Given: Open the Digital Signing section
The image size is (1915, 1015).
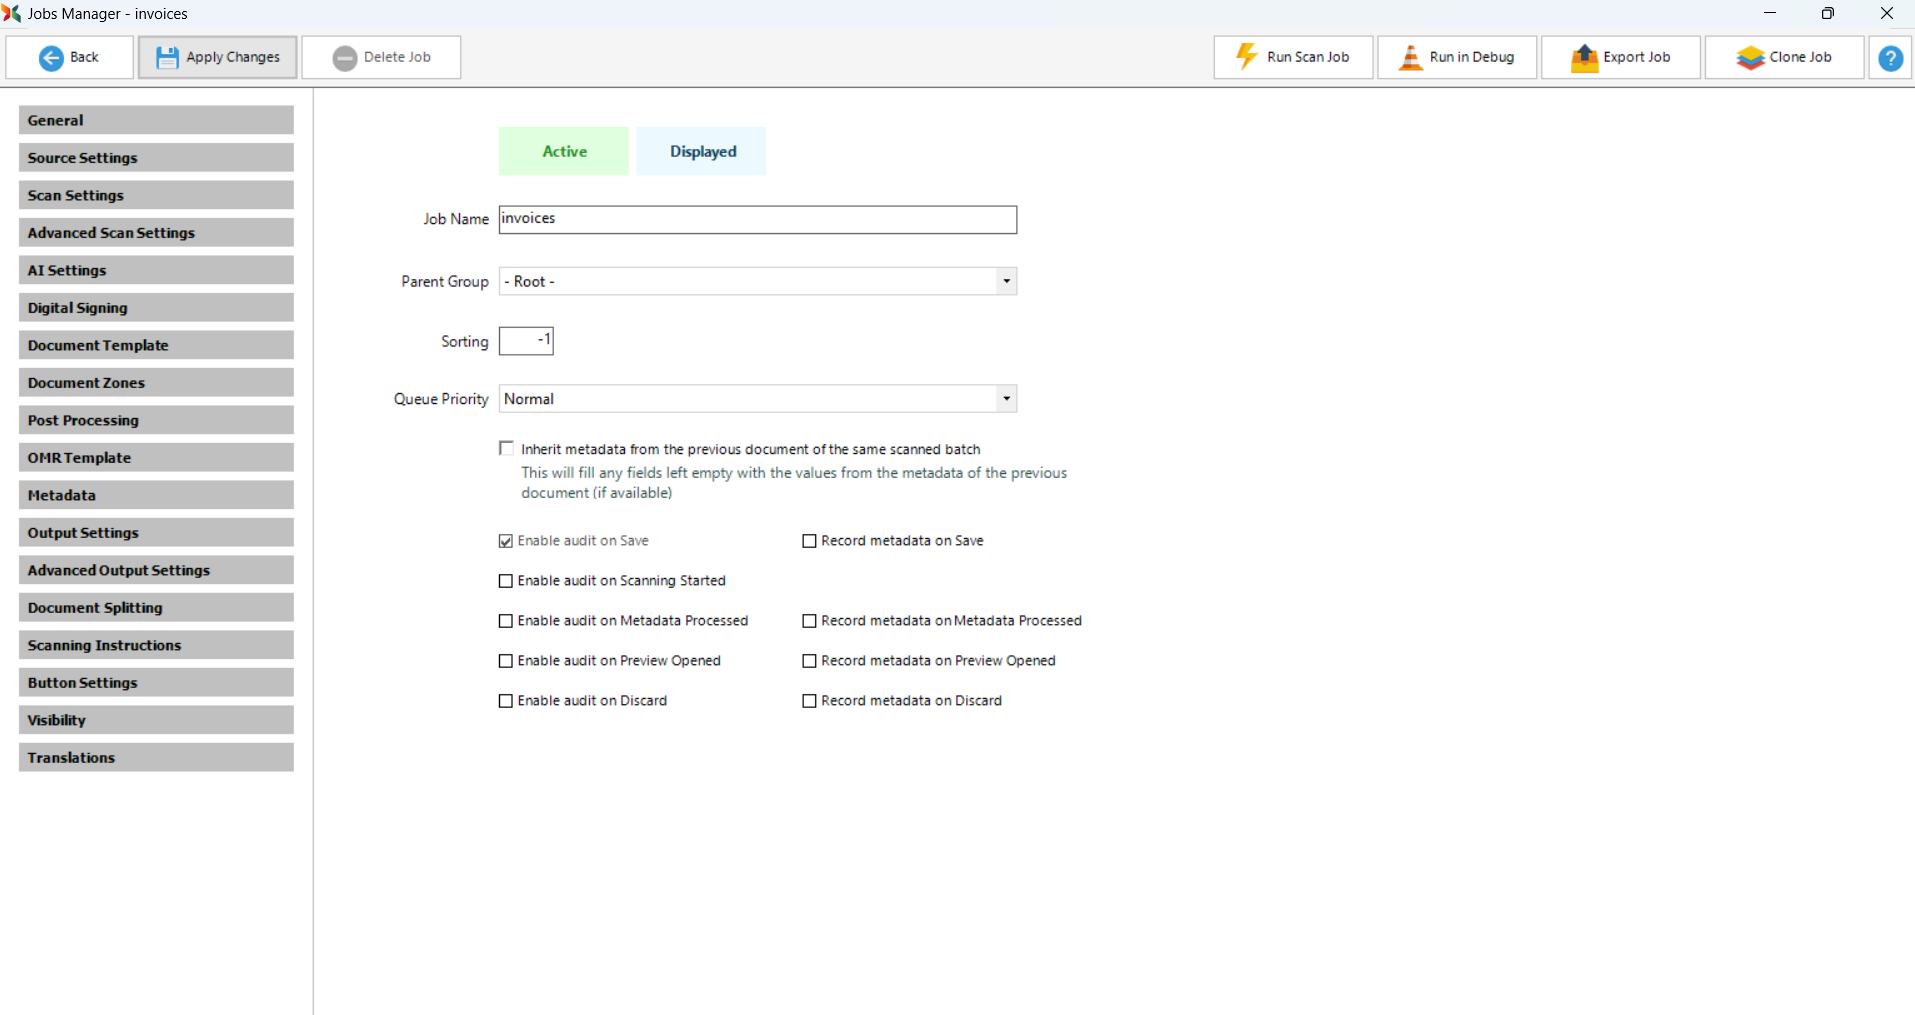Looking at the screenshot, I should (156, 308).
